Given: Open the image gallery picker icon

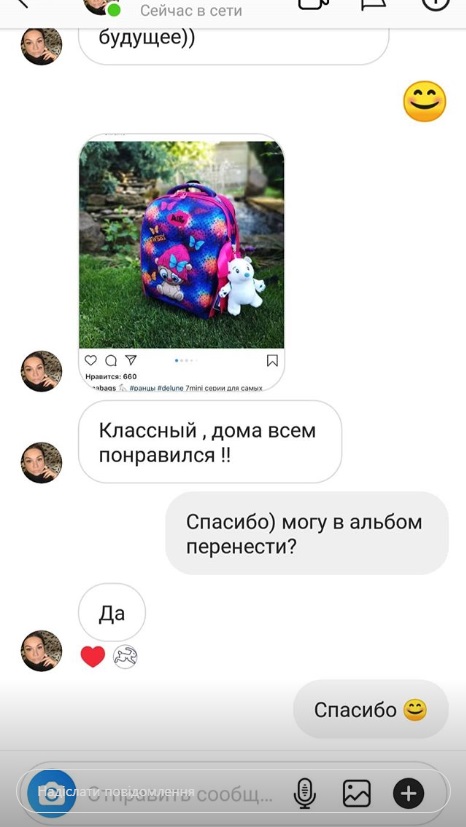Looking at the screenshot, I should 357,793.
